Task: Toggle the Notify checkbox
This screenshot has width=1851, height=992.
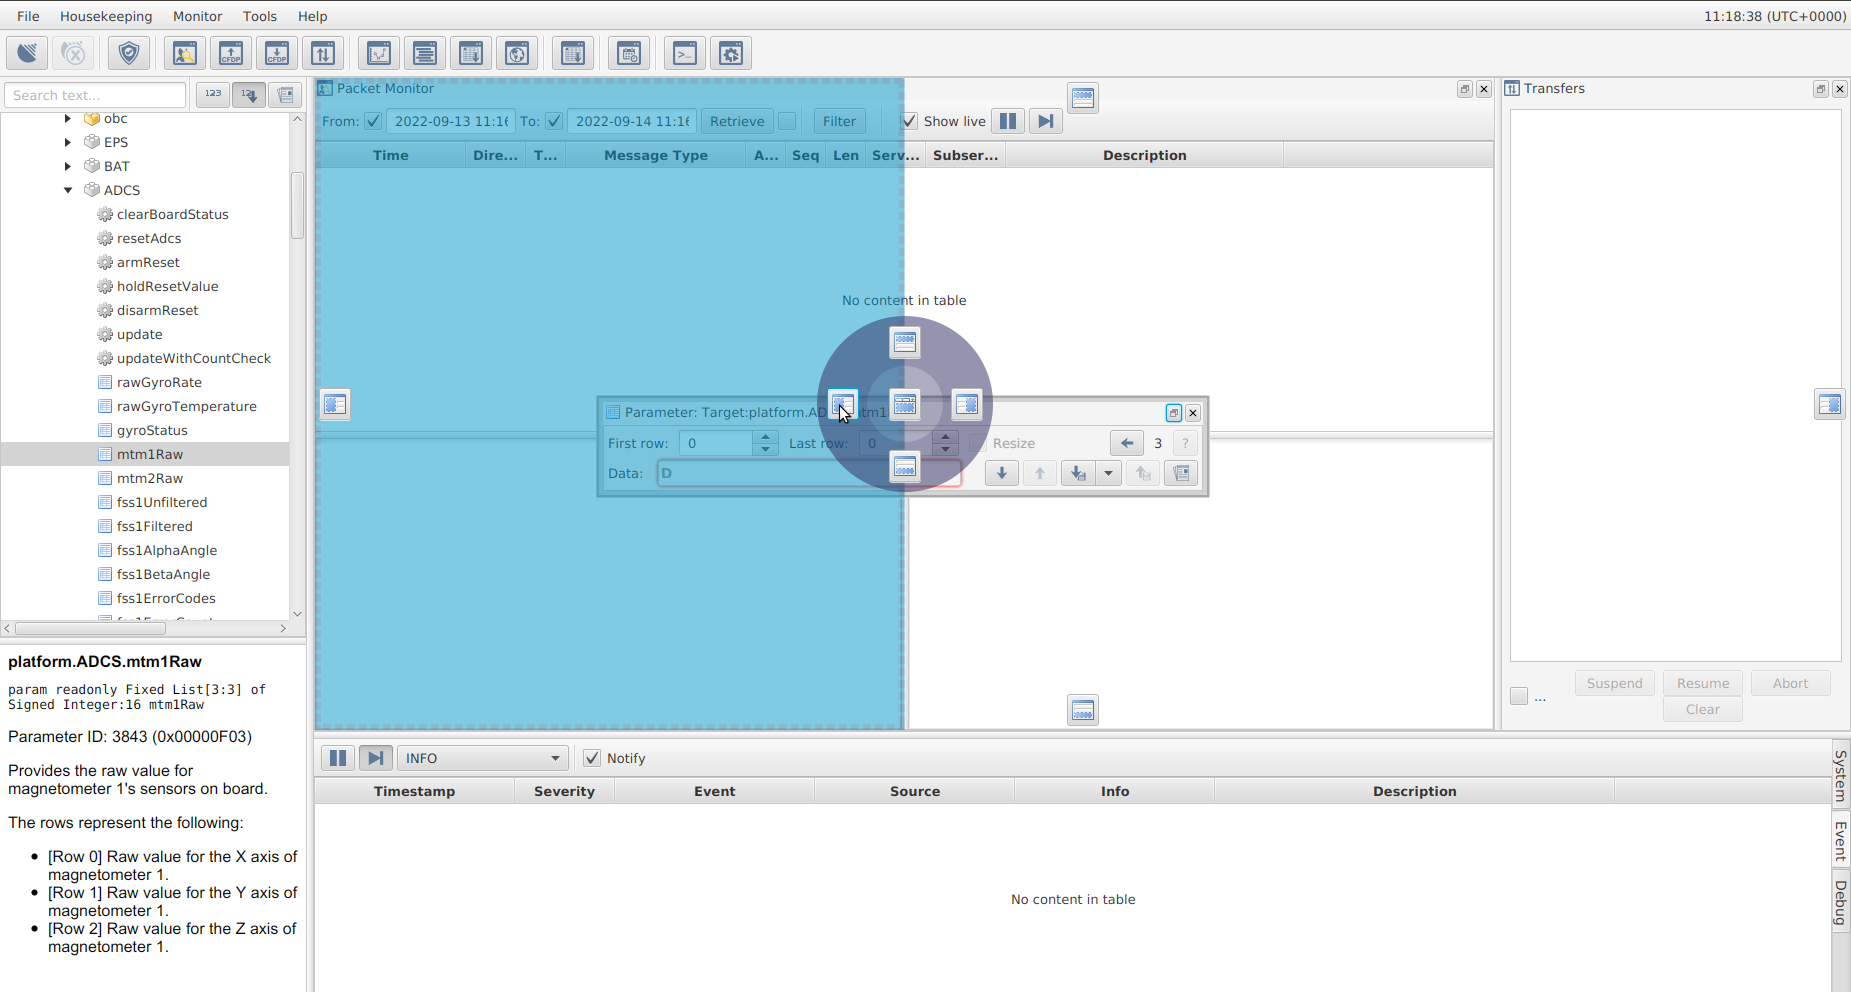Action: pos(592,758)
